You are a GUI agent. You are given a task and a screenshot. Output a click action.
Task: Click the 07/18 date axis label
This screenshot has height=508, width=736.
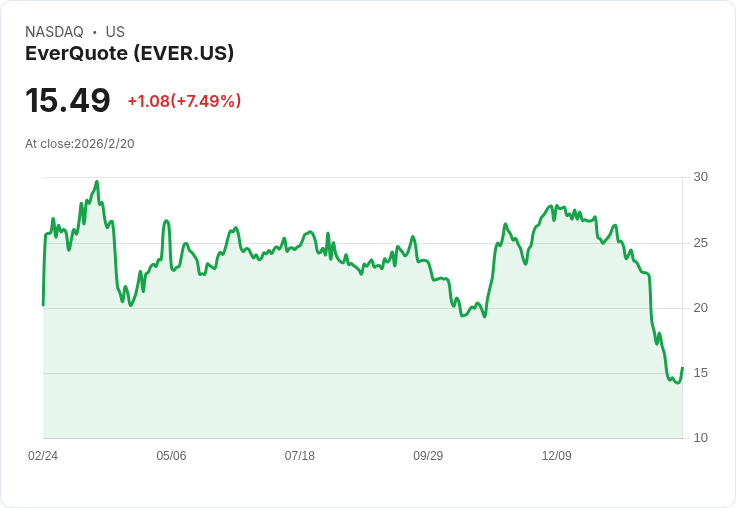pyautogui.click(x=299, y=455)
